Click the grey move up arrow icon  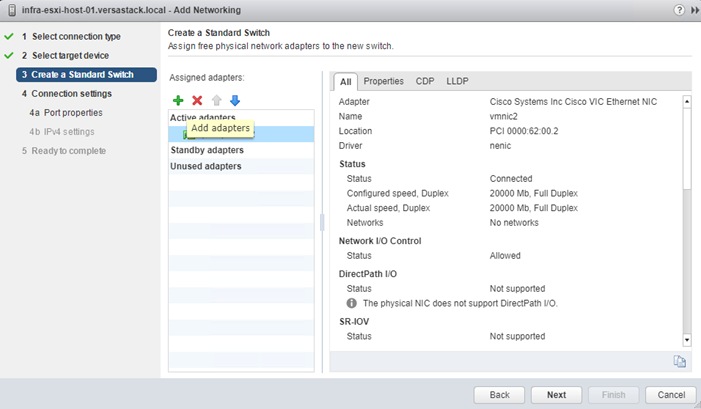(216, 100)
